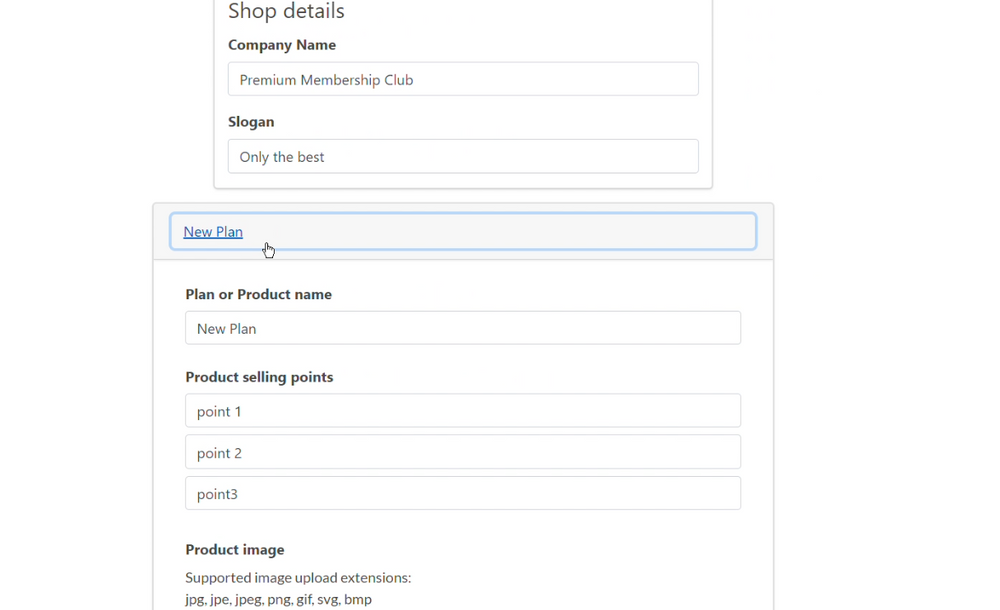
Task: Focus the Company Name input field
Action: click(x=463, y=79)
